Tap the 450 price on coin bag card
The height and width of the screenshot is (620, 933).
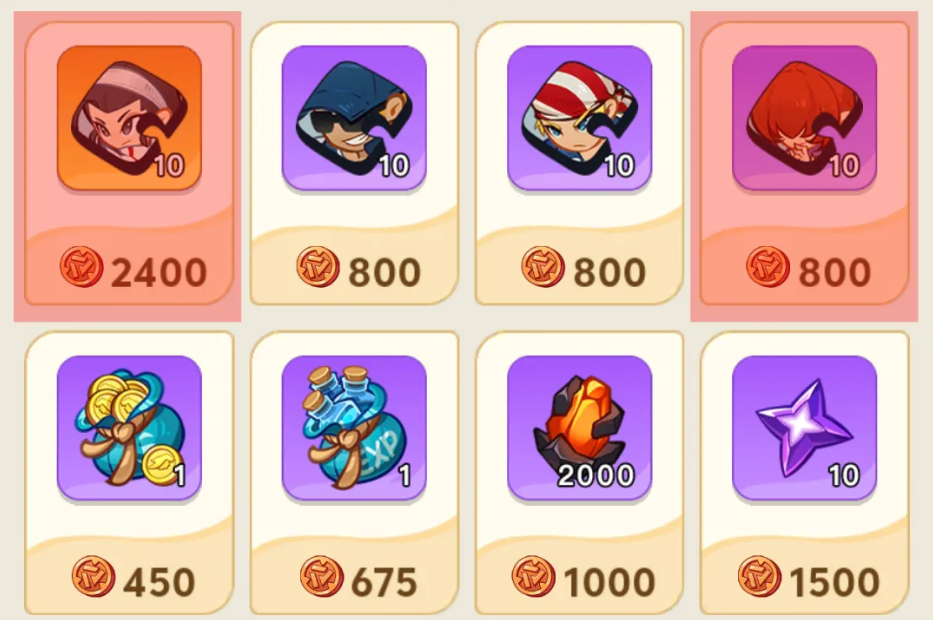tap(159, 582)
